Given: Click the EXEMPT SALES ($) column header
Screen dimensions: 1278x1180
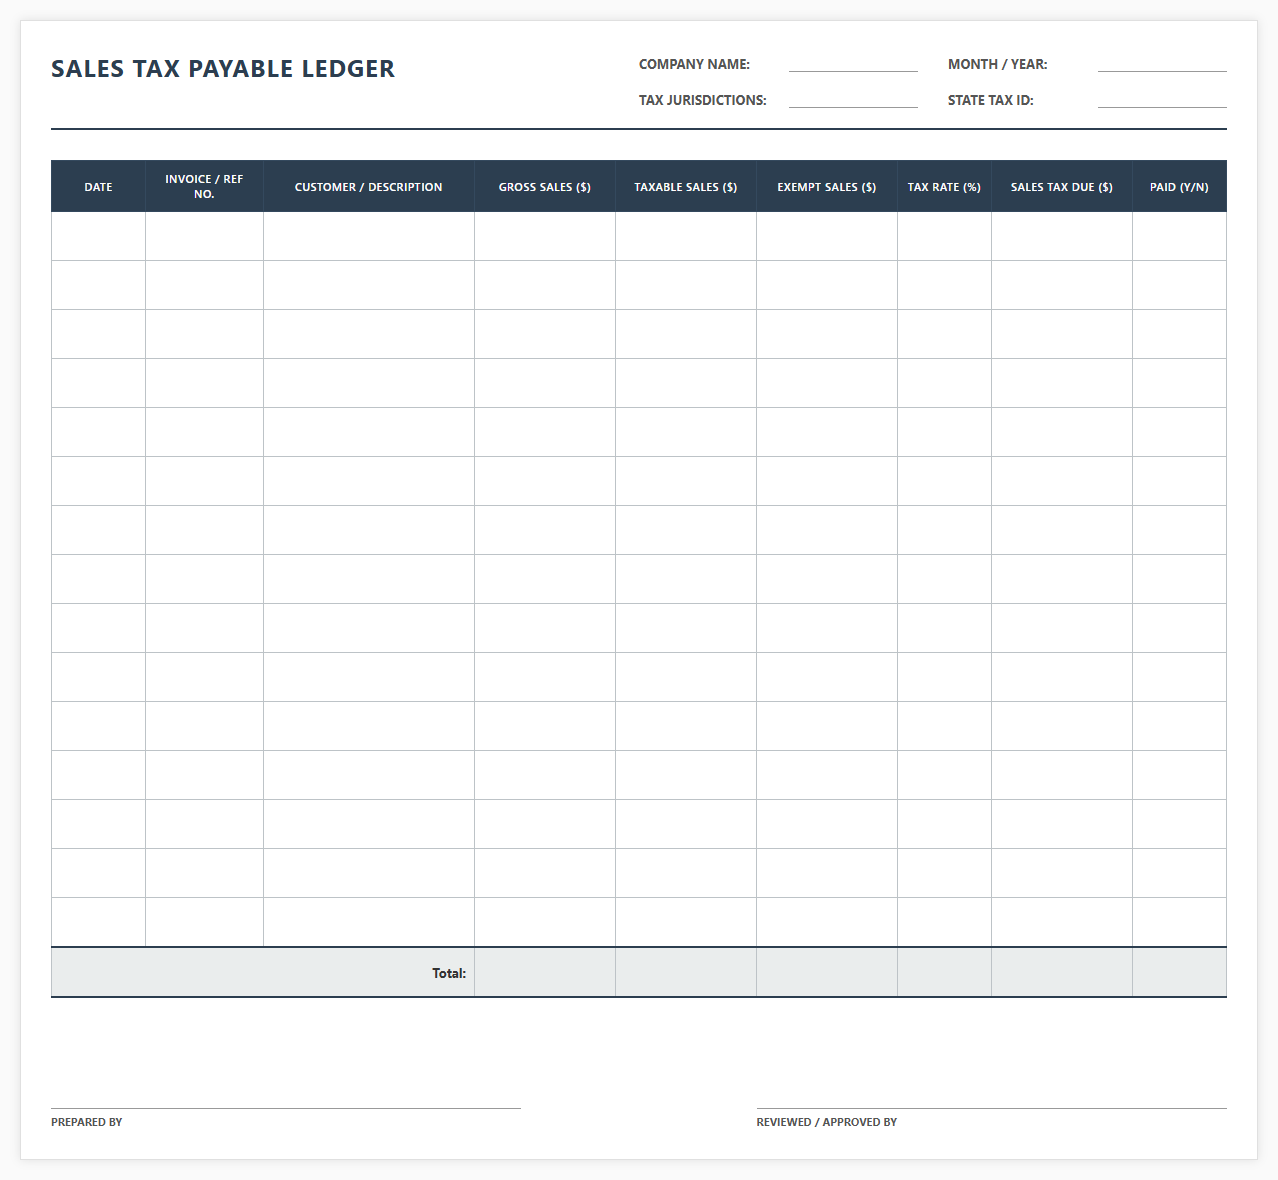Looking at the screenshot, I should pos(827,186).
